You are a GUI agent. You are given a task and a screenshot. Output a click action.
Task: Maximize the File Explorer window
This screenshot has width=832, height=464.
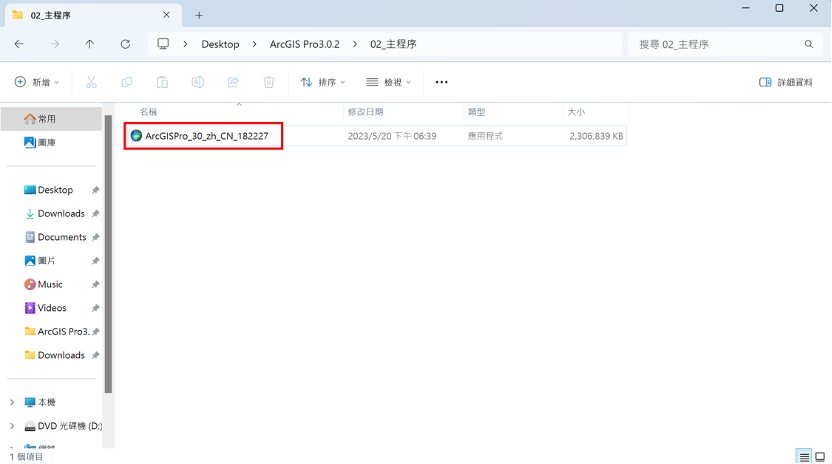coord(779,8)
